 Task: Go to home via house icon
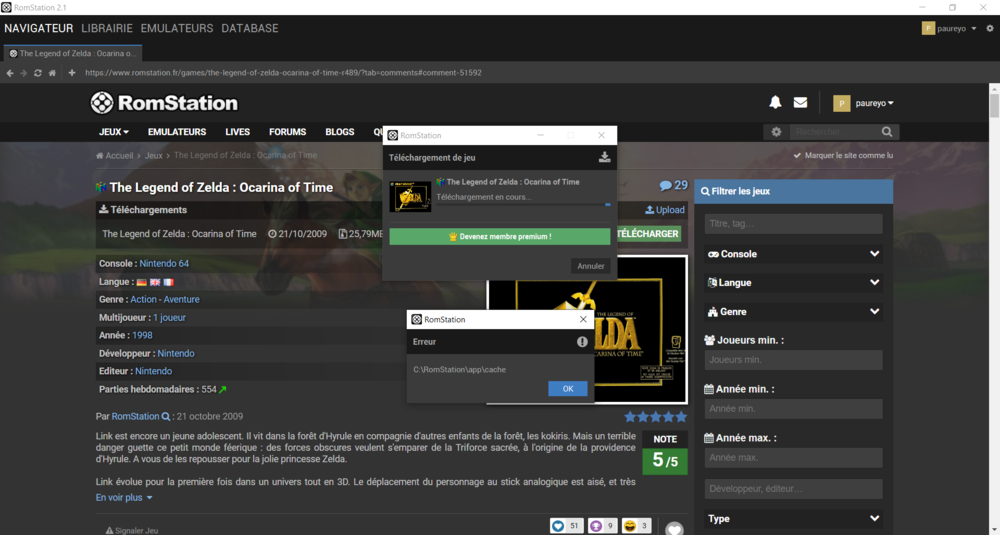pyautogui.click(x=52, y=73)
